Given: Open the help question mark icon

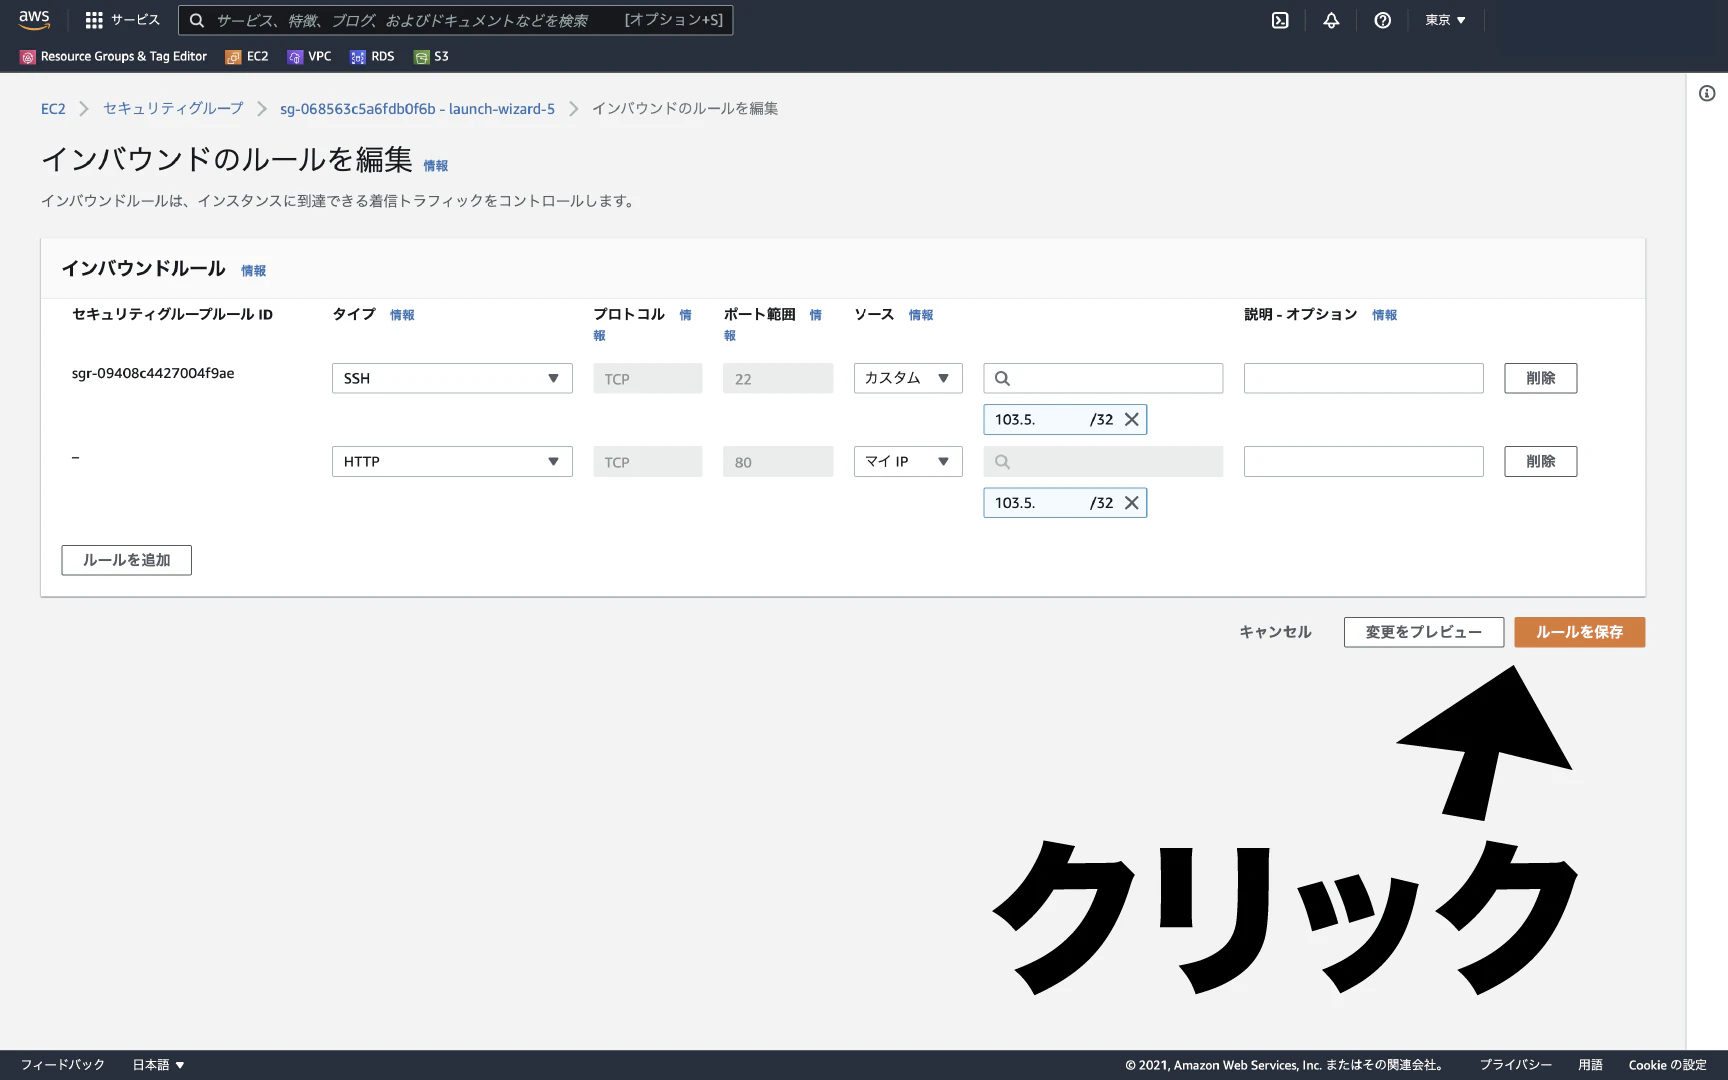Looking at the screenshot, I should pyautogui.click(x=1382, y=20).
